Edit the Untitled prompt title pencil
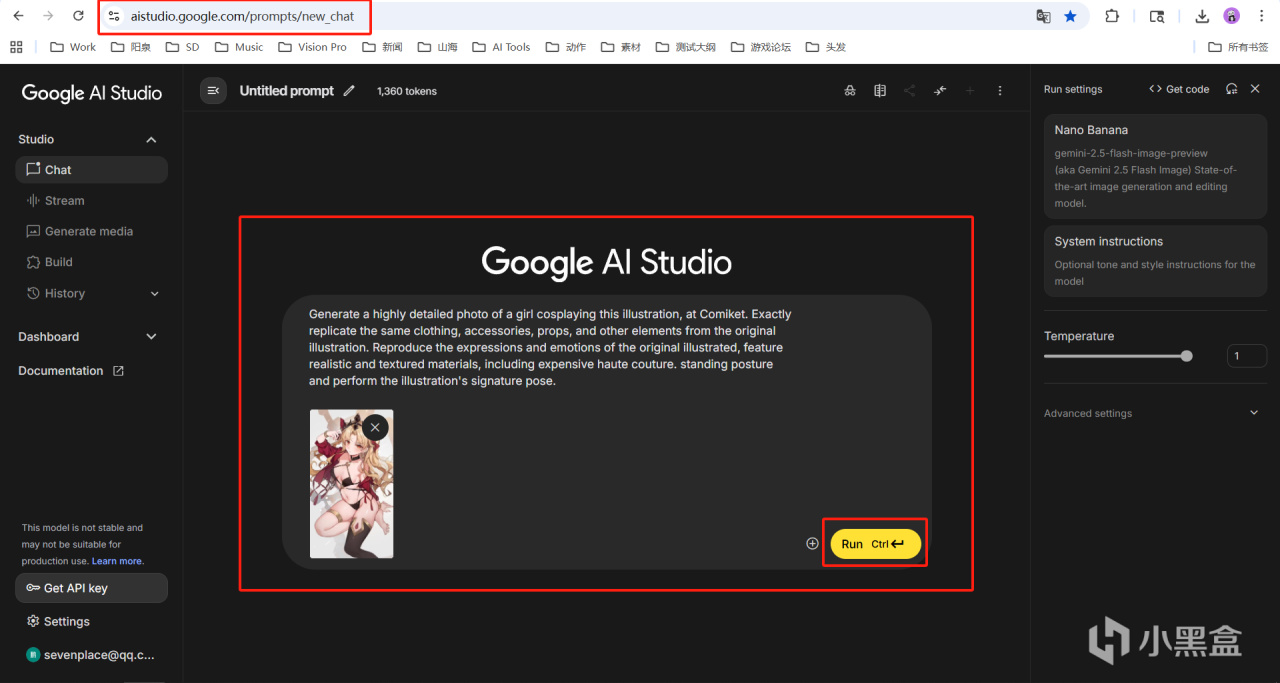This screenshot has width=1280, height=683. [349, 91]
